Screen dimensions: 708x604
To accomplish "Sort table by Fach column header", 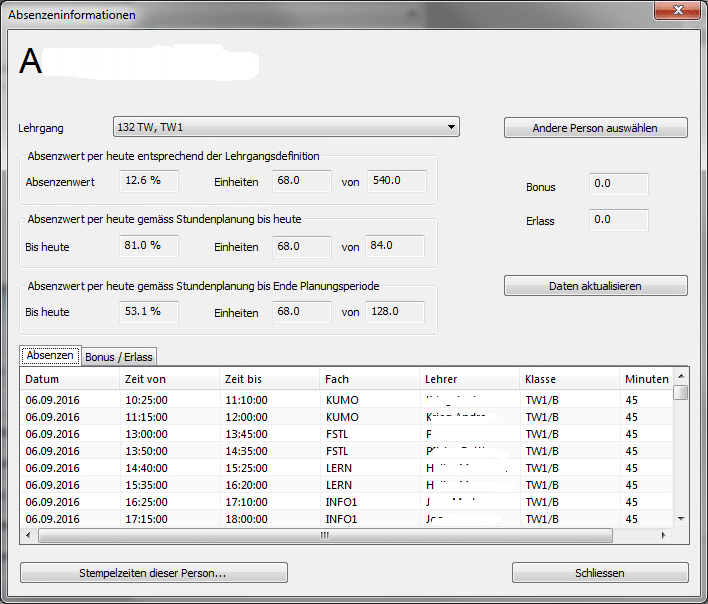I will [x=369, y=379].
